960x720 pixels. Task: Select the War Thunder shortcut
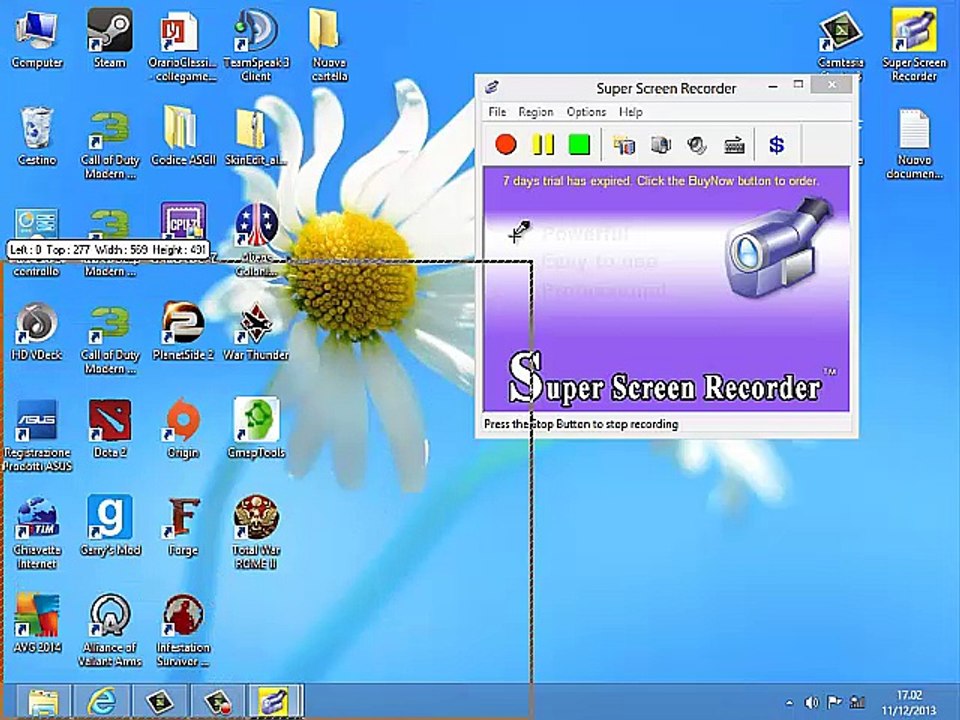click(x=256, y=332)
